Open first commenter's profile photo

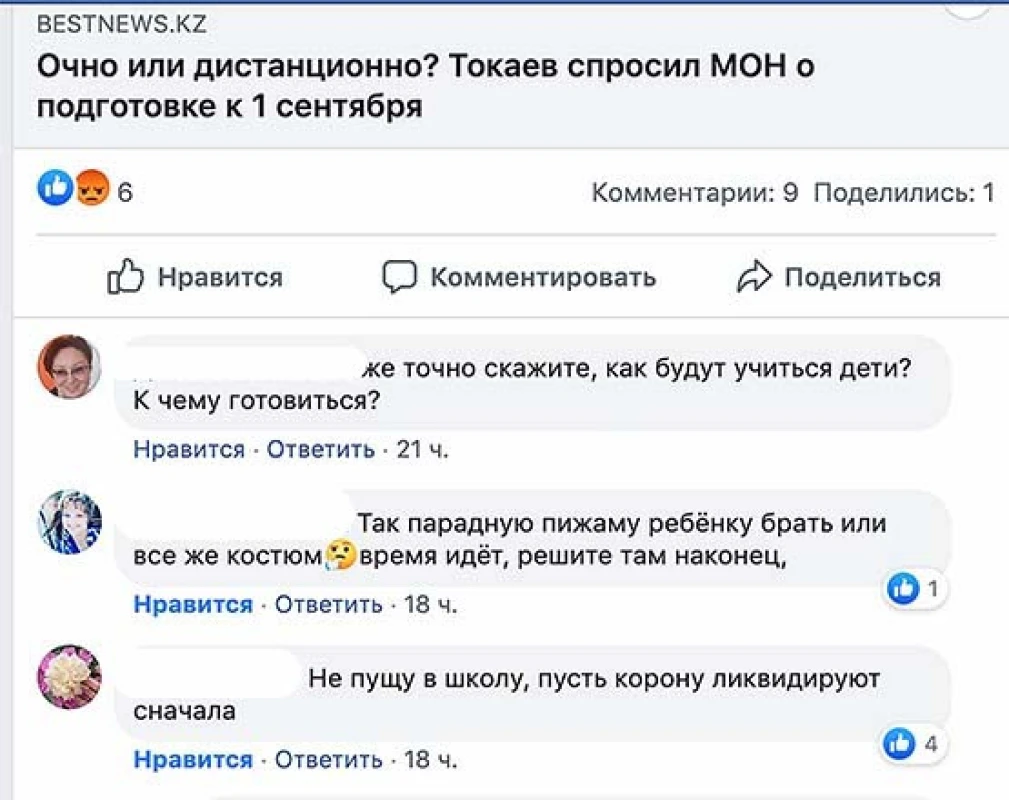coord(70,367)
